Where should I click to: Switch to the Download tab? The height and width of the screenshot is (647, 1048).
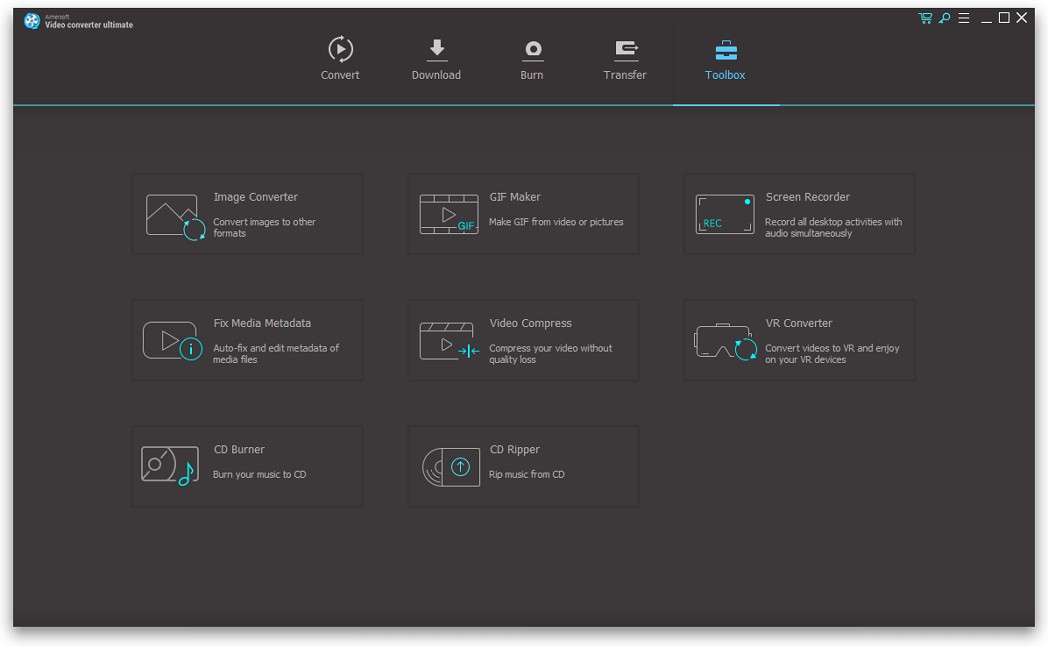[436, 57]
